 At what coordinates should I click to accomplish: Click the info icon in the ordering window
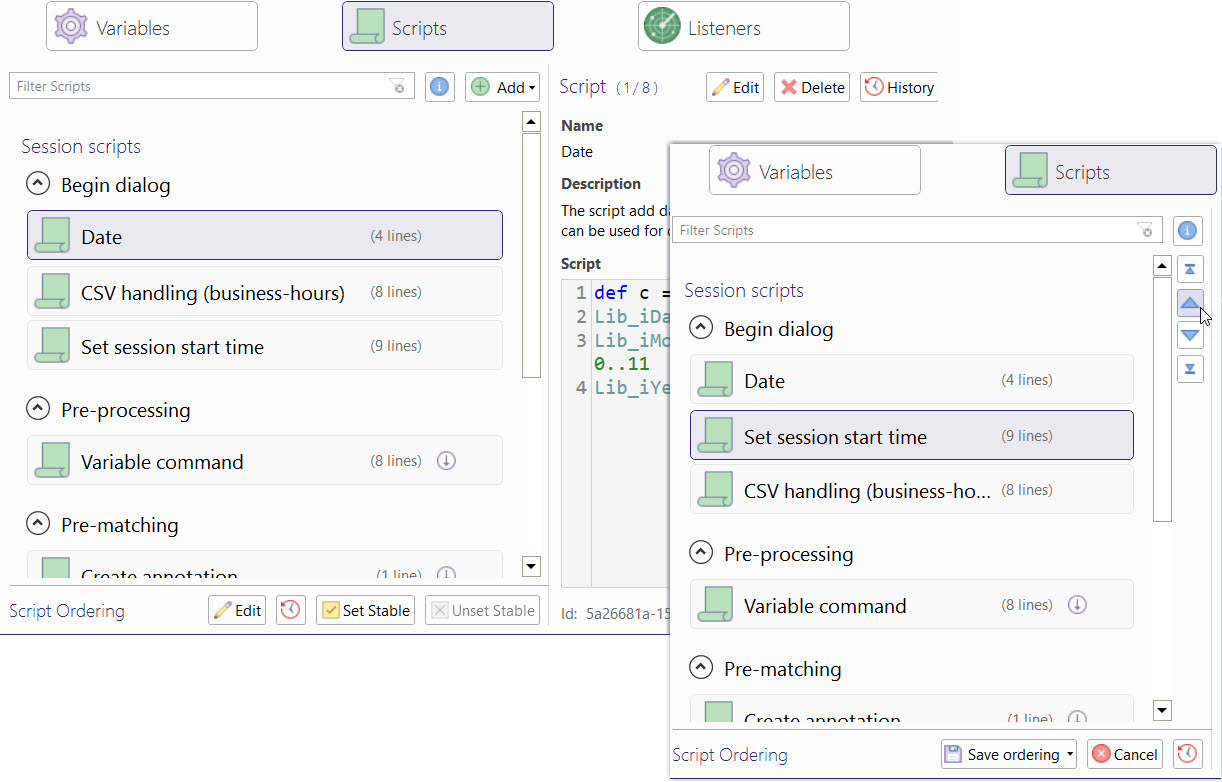1187,230
